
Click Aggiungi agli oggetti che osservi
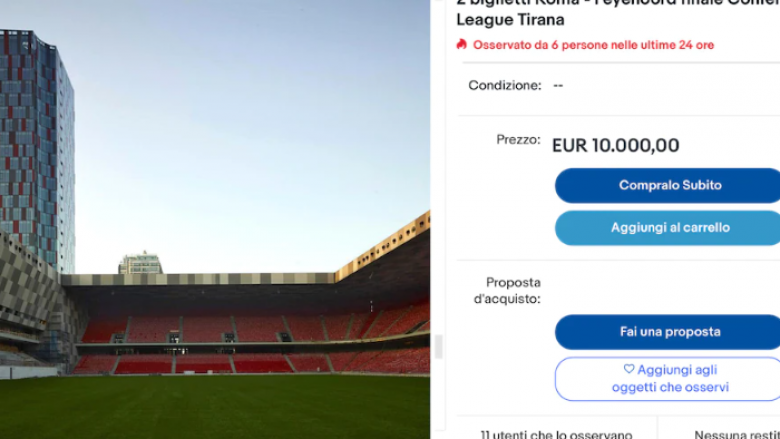(x=668, y=379)
